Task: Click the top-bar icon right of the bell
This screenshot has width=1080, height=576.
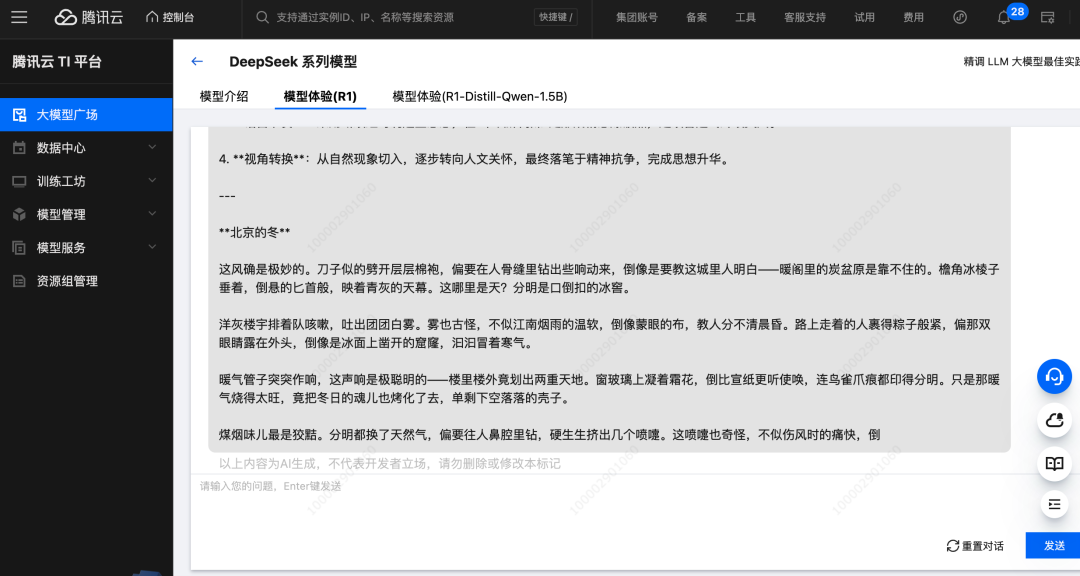Action: coord(1048,17)
